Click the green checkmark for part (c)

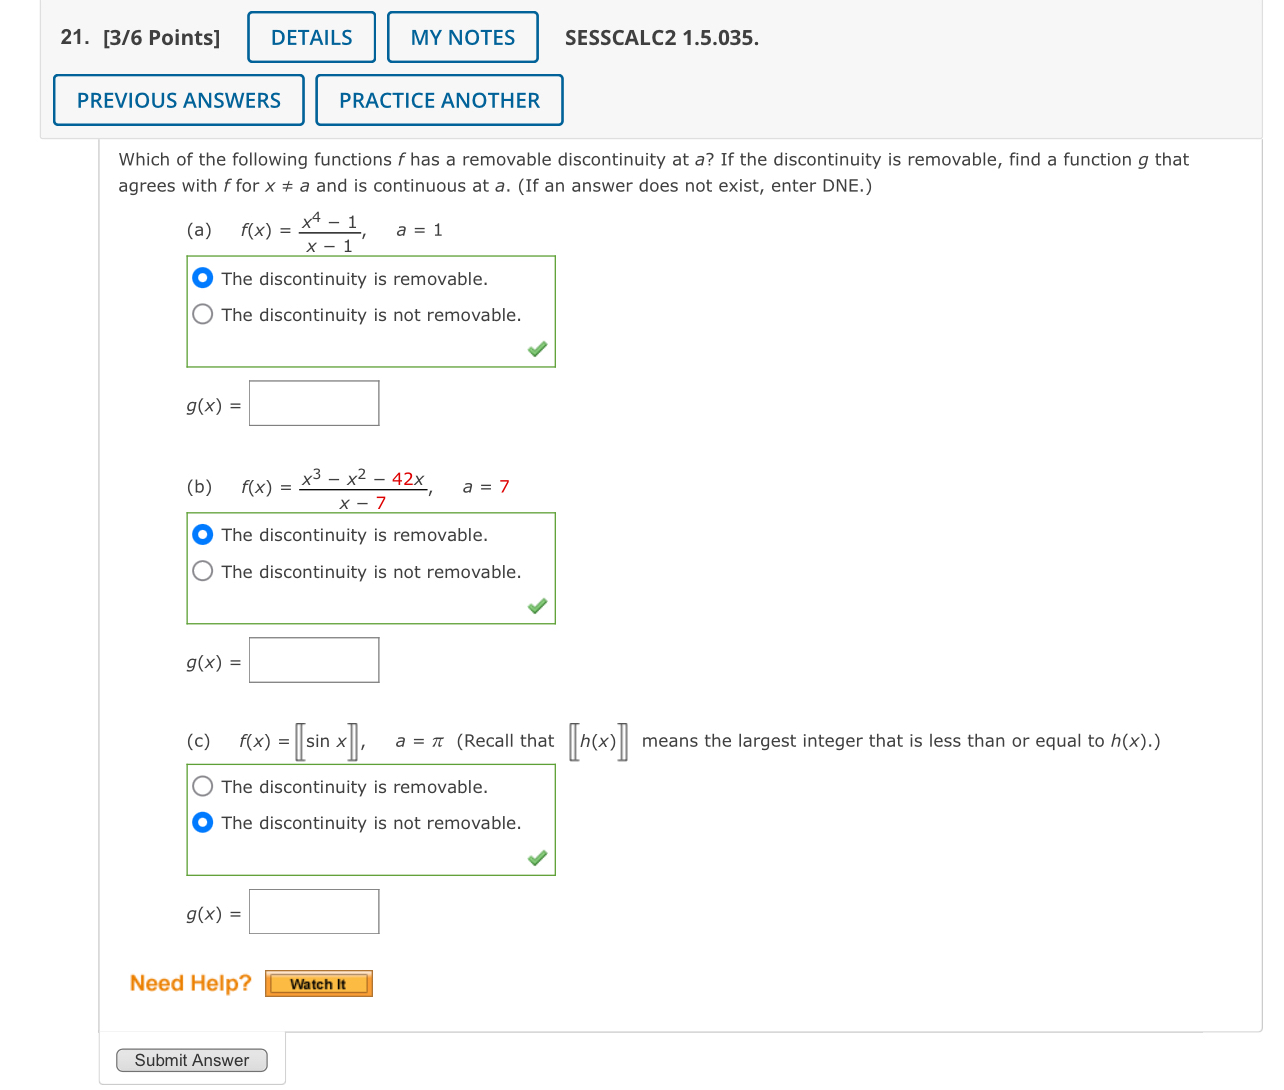pyautogui.click(x=537, y=858)
